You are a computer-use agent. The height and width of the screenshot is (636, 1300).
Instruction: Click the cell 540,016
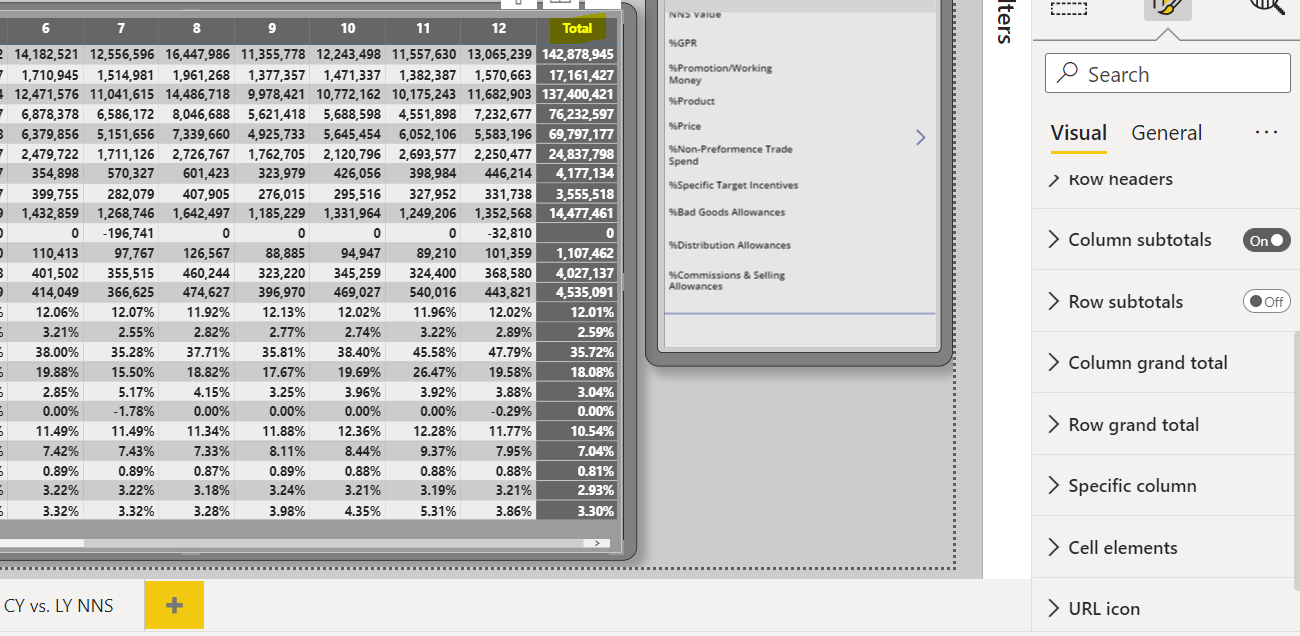pos(423,292)
